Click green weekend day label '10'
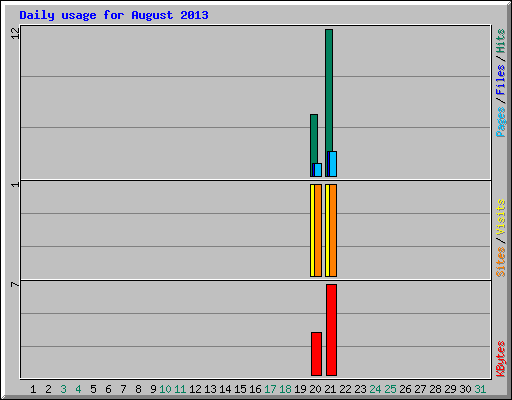 click(165, 389)
